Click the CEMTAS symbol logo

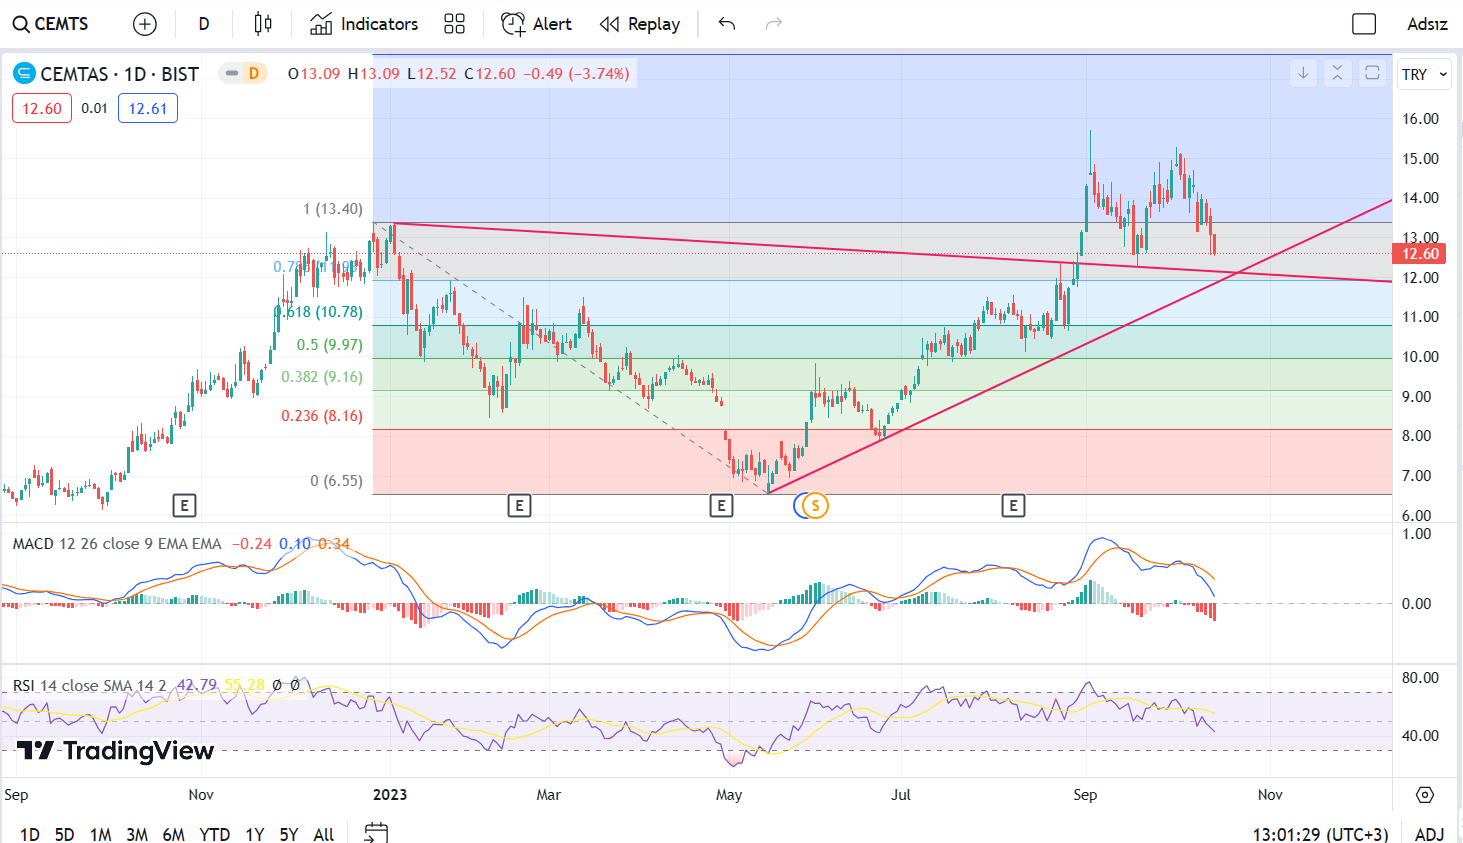tap(24, 74)
